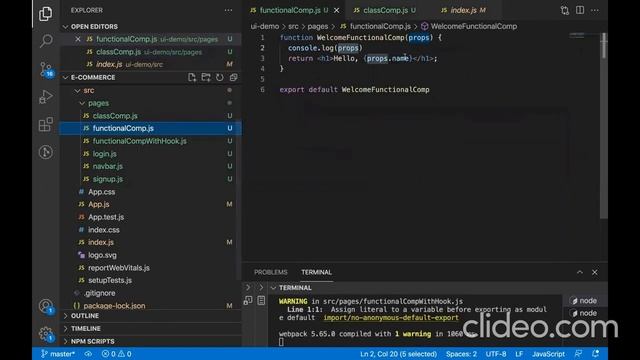Click the split terminal icon left of terminal
The height and width of the screenshot is (360, 640).
coord(248,301)
